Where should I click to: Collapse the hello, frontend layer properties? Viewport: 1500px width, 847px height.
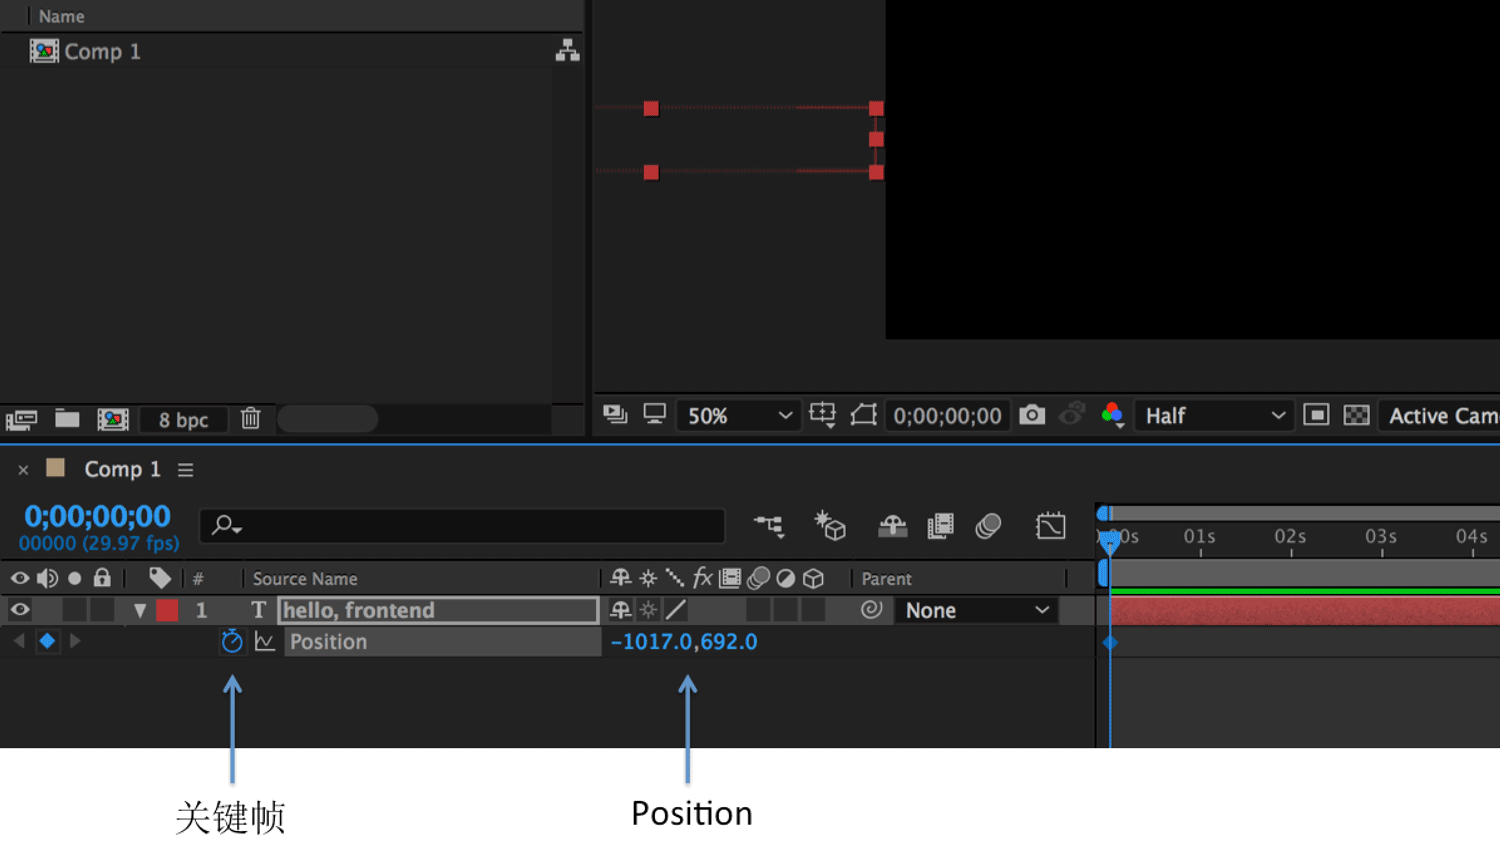(140, 610)
